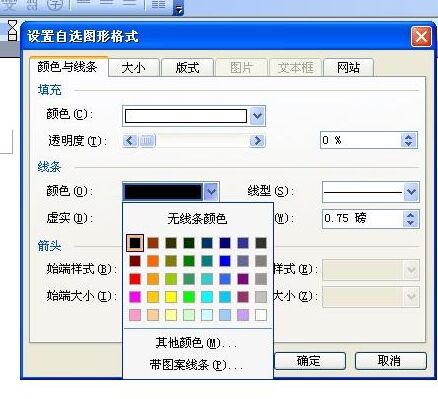Pick the pale light green swatch in the bottom row
438x399 pixels.
click(x=189, y=315)
